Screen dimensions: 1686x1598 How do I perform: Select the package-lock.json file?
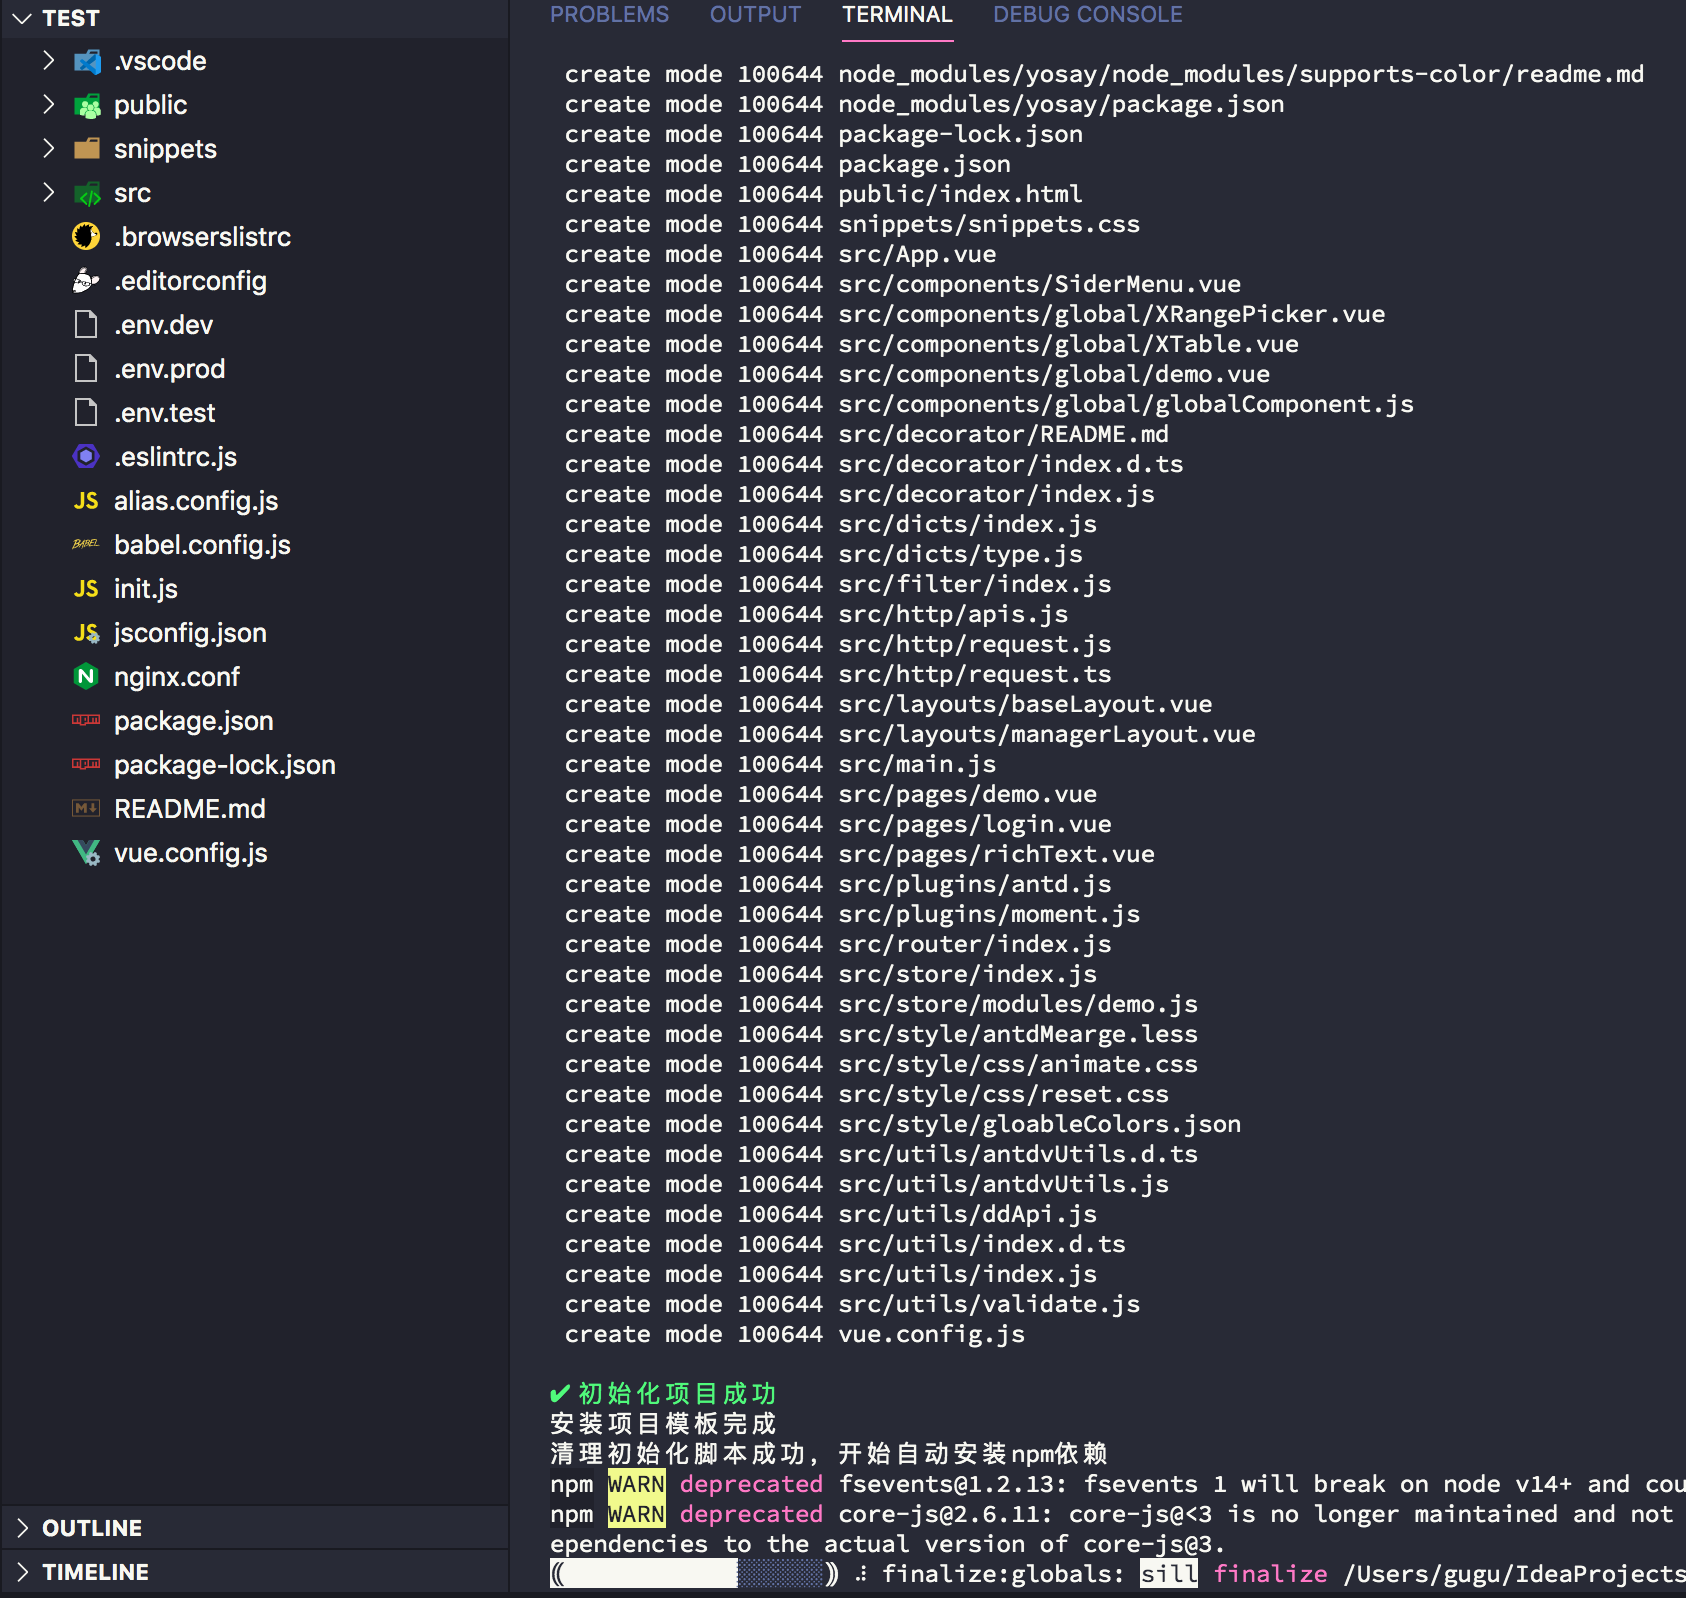[x=225, y=765]
